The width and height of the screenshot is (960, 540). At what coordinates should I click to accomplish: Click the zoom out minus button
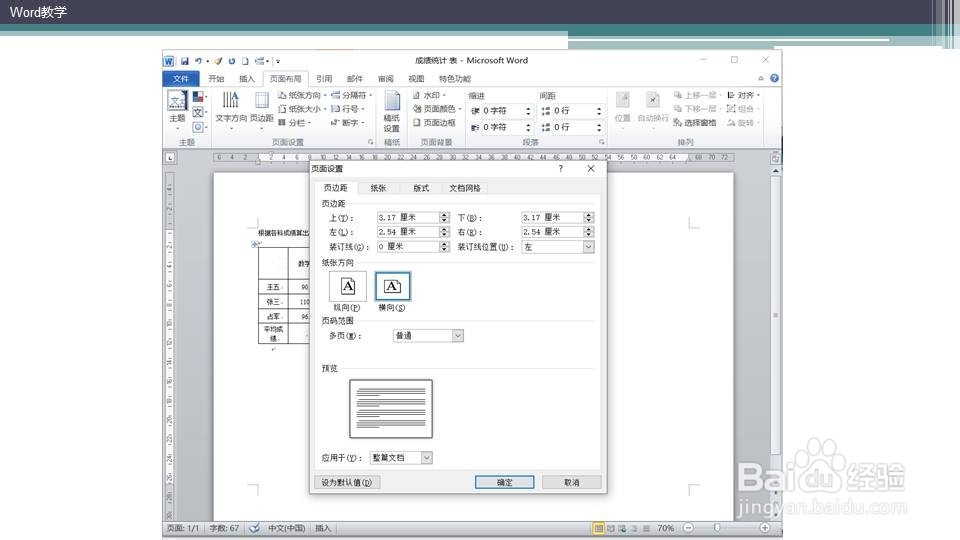point(689,528)
